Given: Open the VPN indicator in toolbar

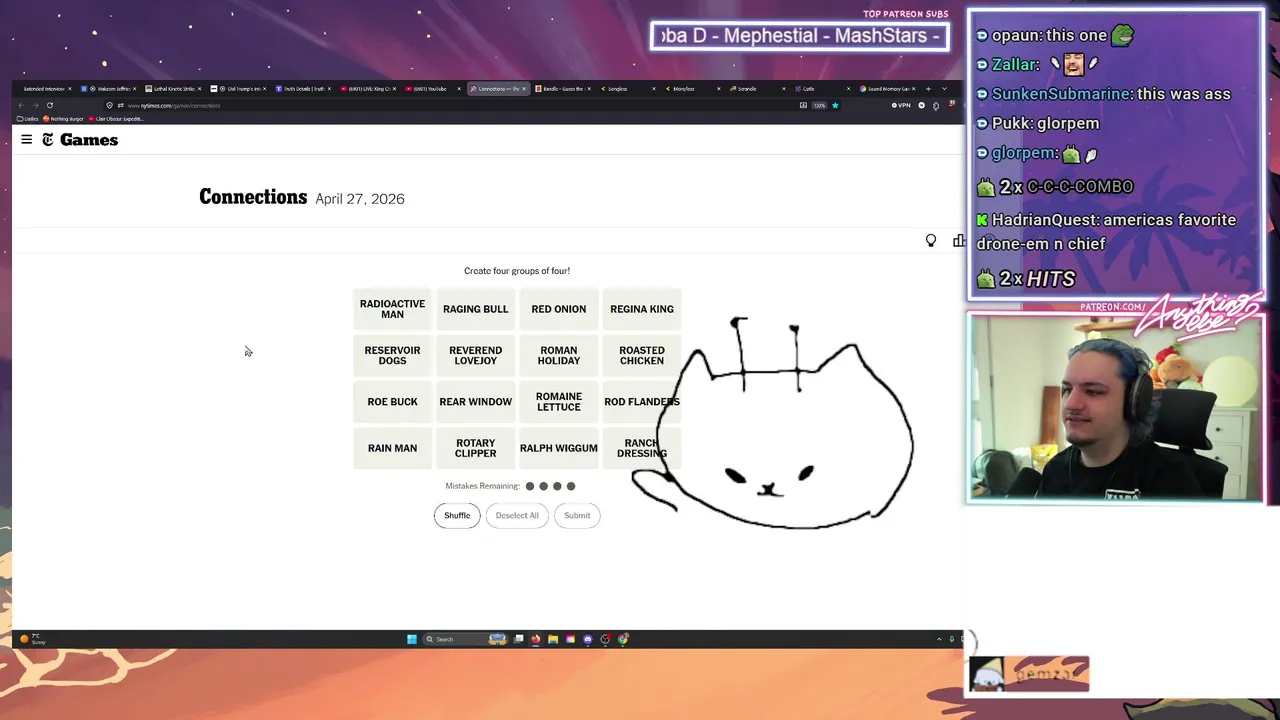Looking at the screenshot, I should (x=901, y=105).
